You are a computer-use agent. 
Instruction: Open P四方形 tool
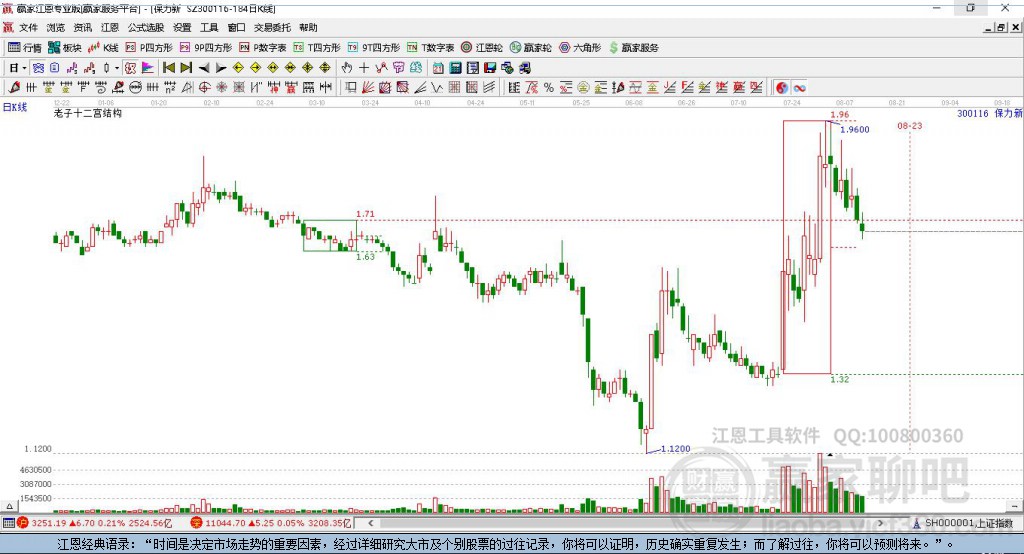pyautogui.click(x=149, y=48)
